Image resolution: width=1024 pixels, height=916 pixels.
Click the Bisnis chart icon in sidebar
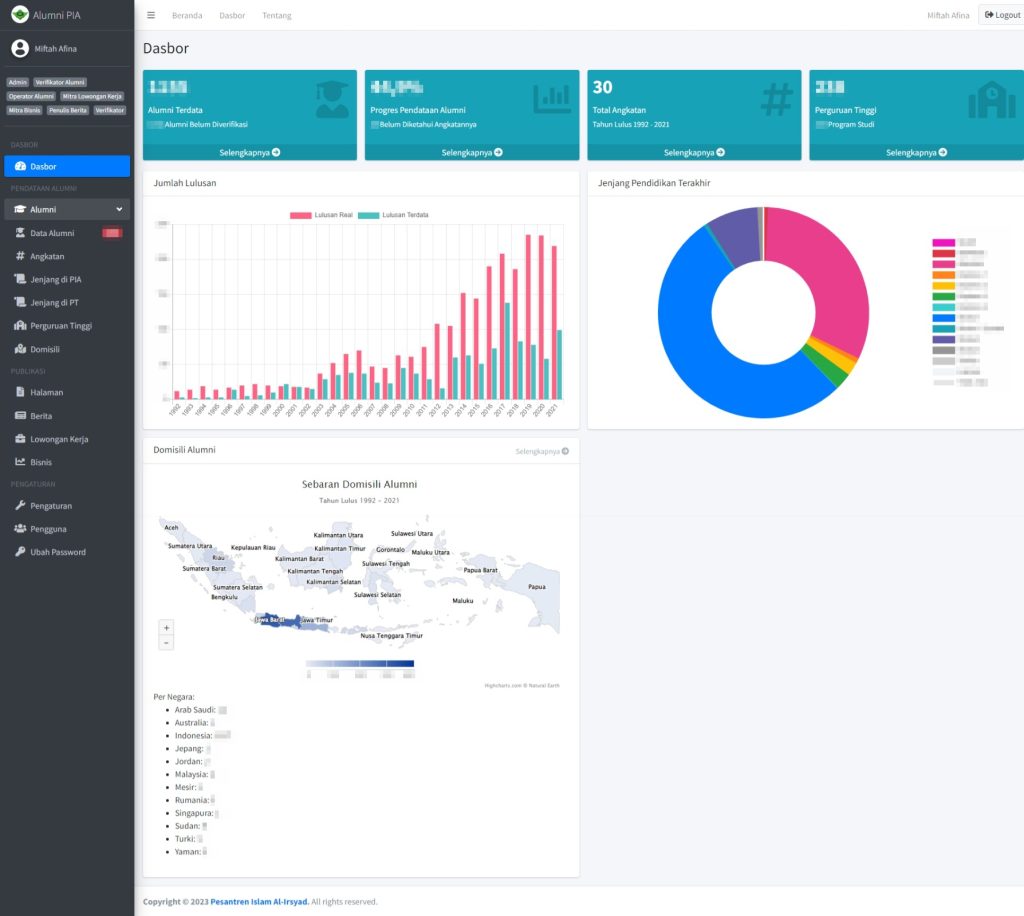[x=20, y=462]
